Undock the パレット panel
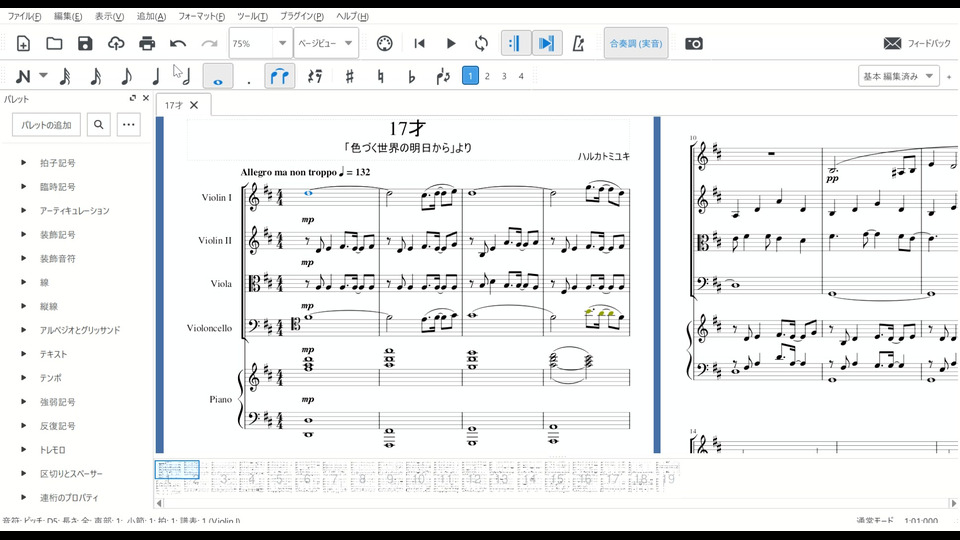The image size is (960, 540). point(133,98)
